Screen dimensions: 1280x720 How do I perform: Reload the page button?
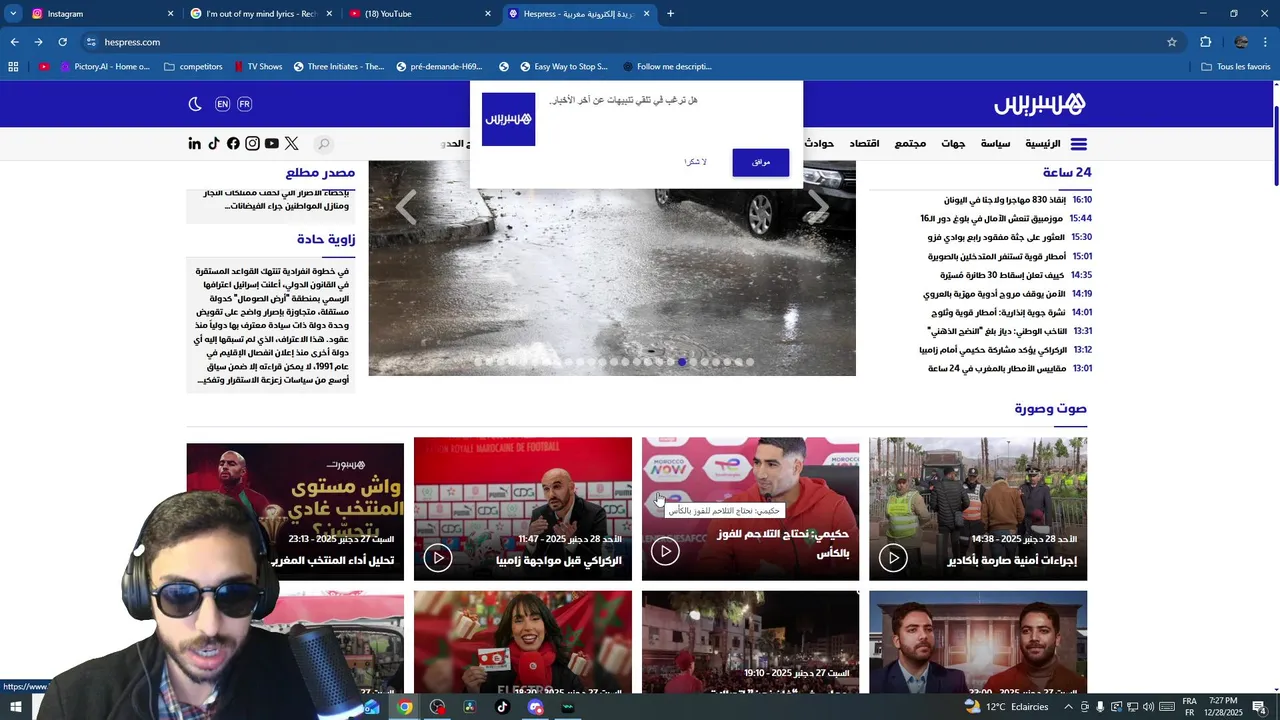pos(62,42)
